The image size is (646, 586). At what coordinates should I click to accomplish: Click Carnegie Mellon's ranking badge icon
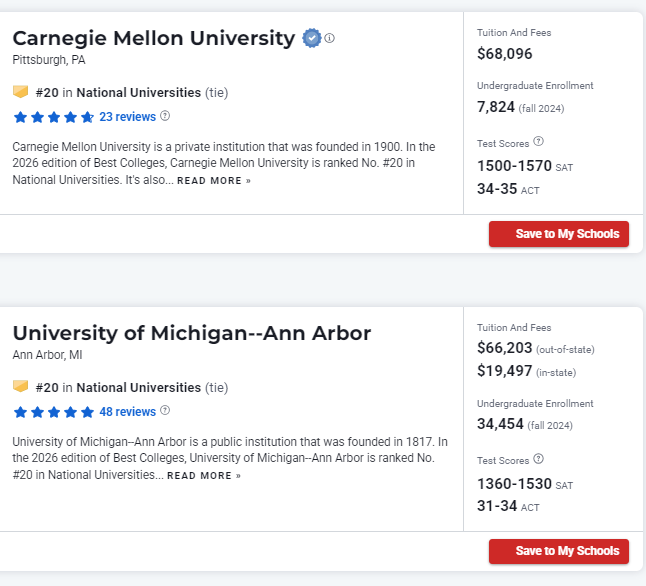coord(20,92)
